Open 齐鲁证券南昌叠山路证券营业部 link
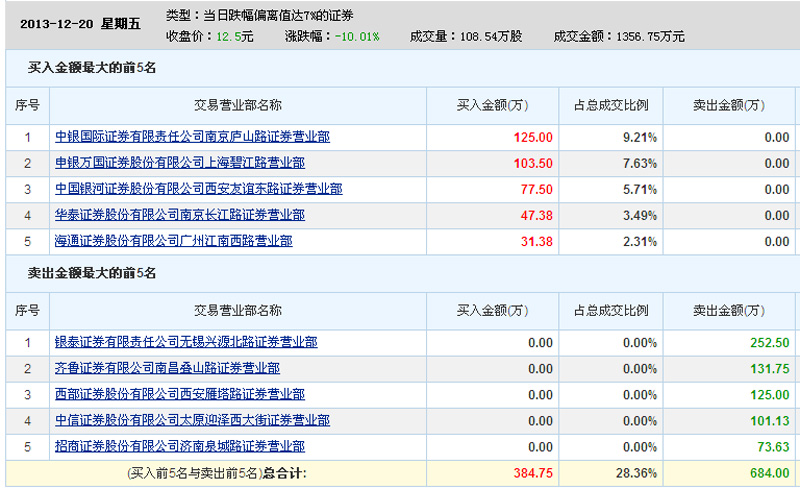The width and height of the screenshot is (800, 489). [167, 368]
